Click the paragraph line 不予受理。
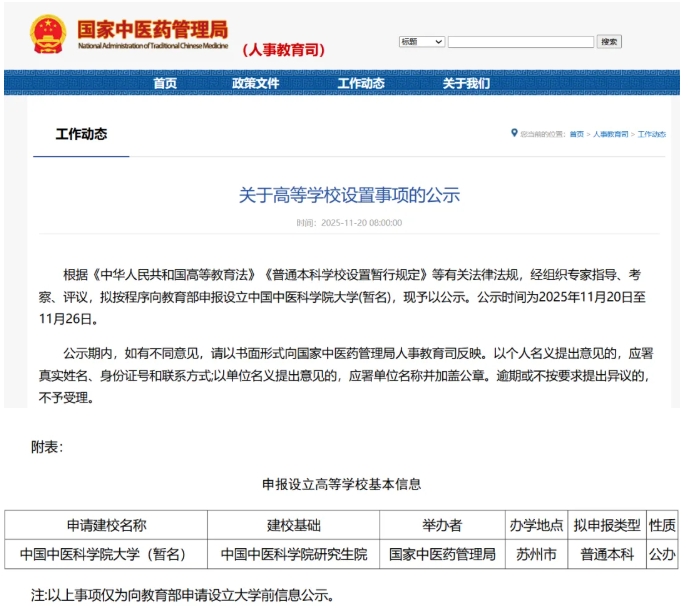This screenshot has height=612, width=693. [66, 398]
